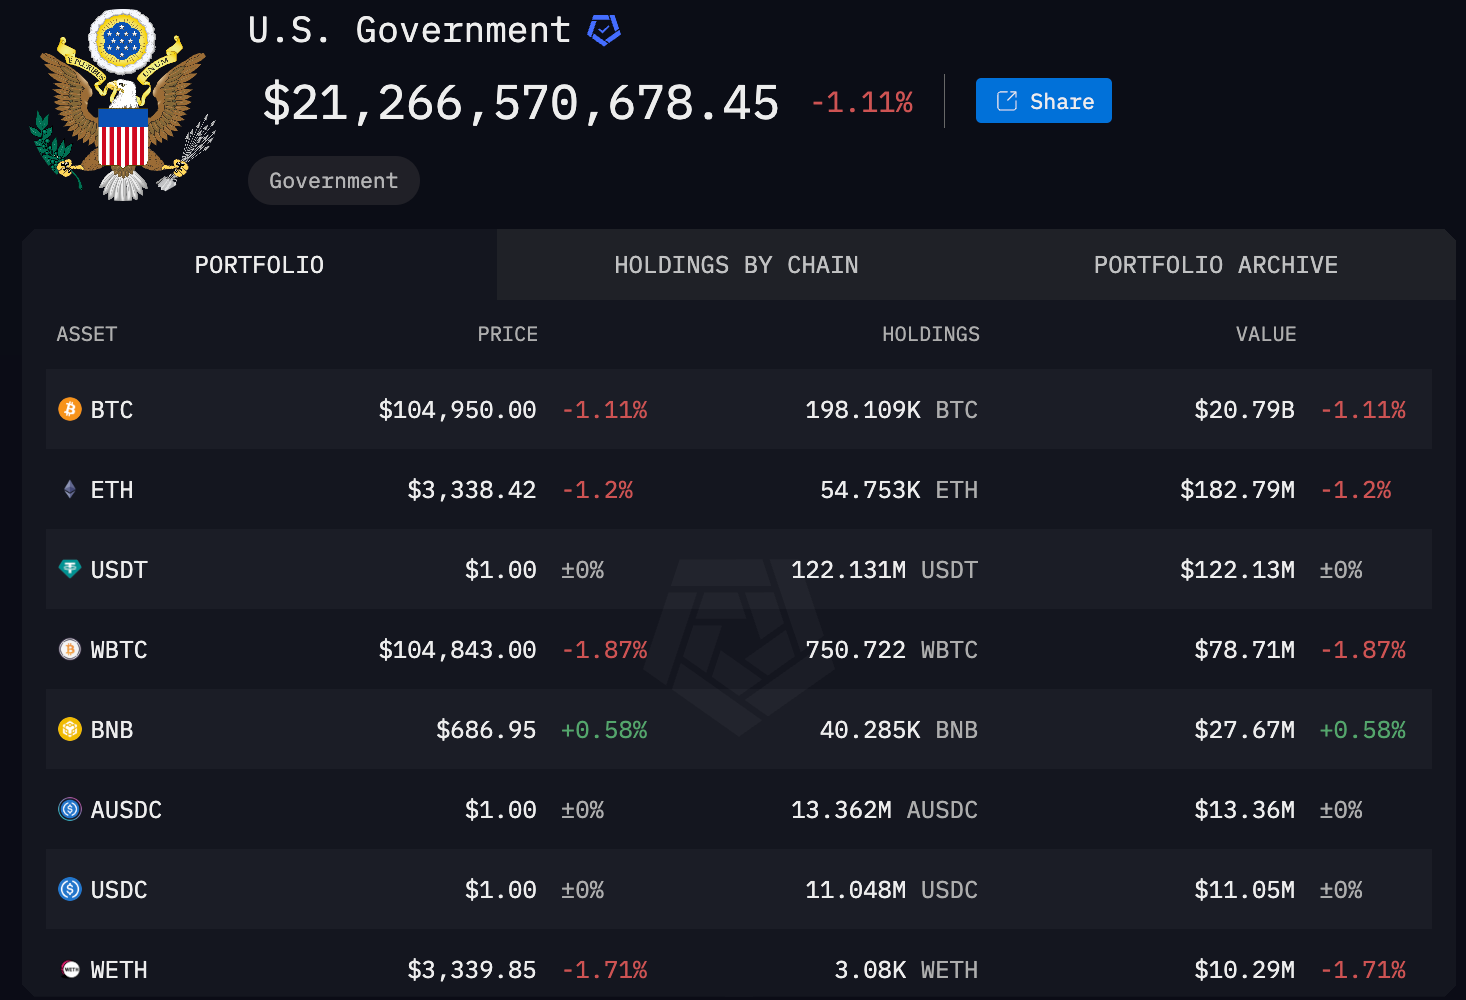Click the BTC coin icon
The image size is (1466, 1000).
[70, 409]
